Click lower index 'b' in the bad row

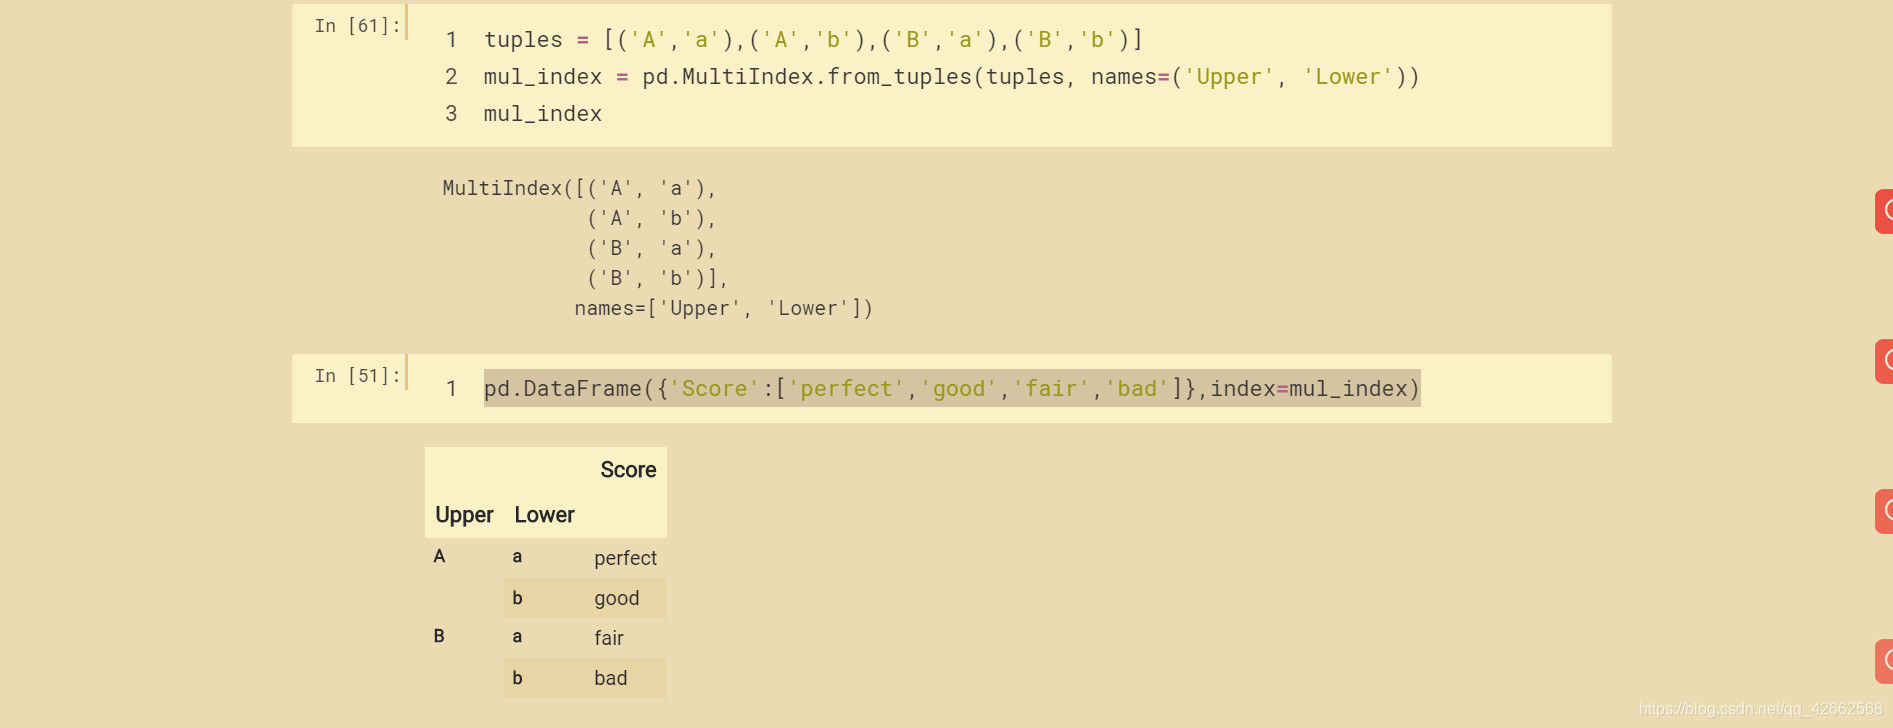pyautogui.click(x=517, y=678)
